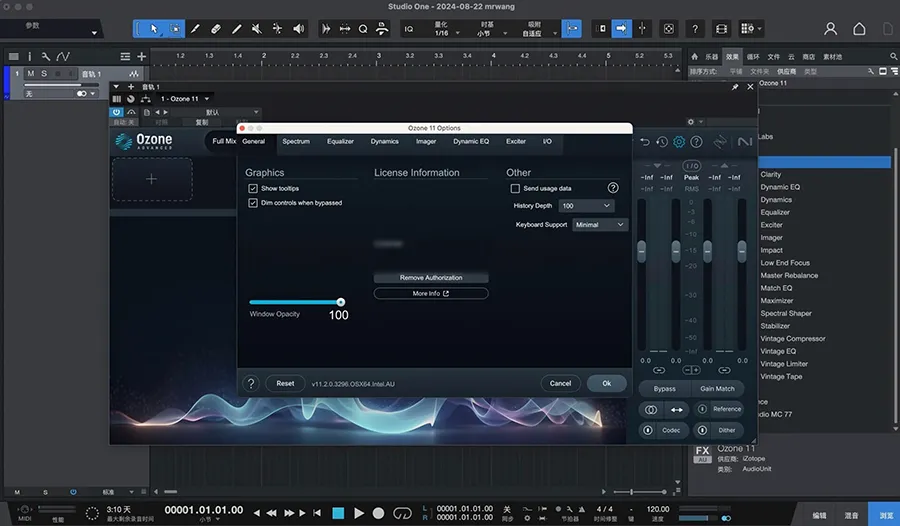Click the Ozone help question icon

pyautogui.click(x=697, y=142)
